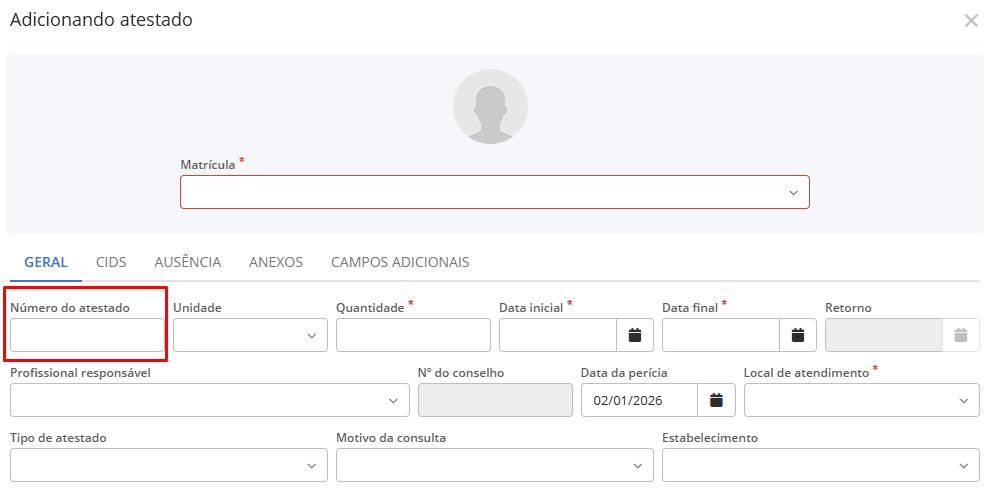Open the Data inicial calendar picker
This screenshot has height=490, width=988.
[635, 335]
